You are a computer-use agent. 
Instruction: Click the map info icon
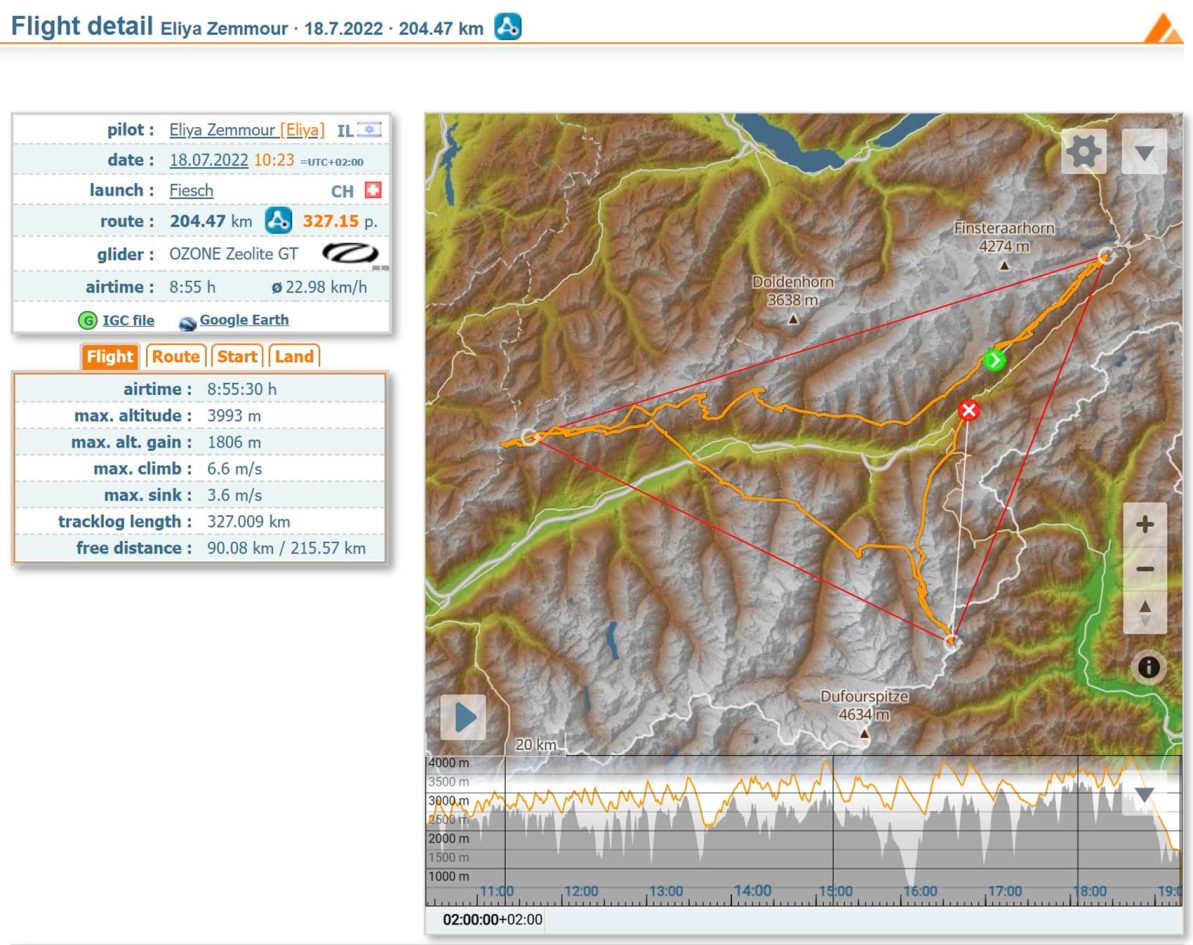pos(1148,667)
